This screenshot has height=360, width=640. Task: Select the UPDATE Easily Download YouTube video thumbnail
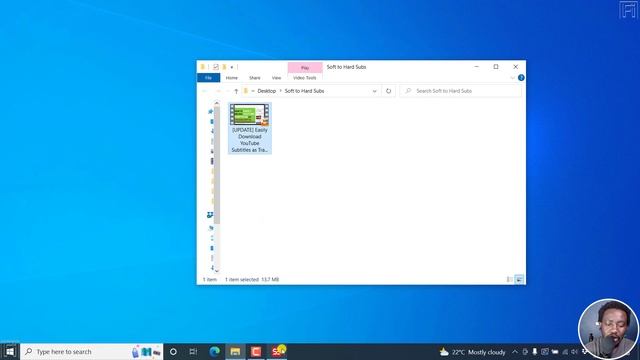click(x=250, y=114)
